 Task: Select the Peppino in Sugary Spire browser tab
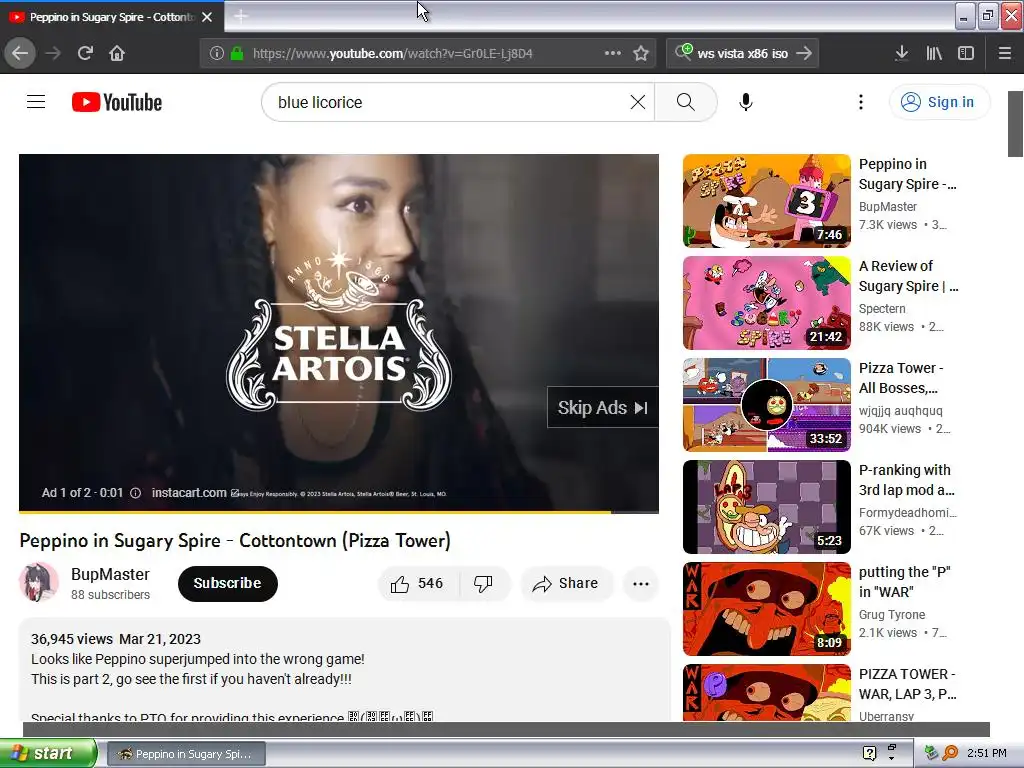pos(112,17)
